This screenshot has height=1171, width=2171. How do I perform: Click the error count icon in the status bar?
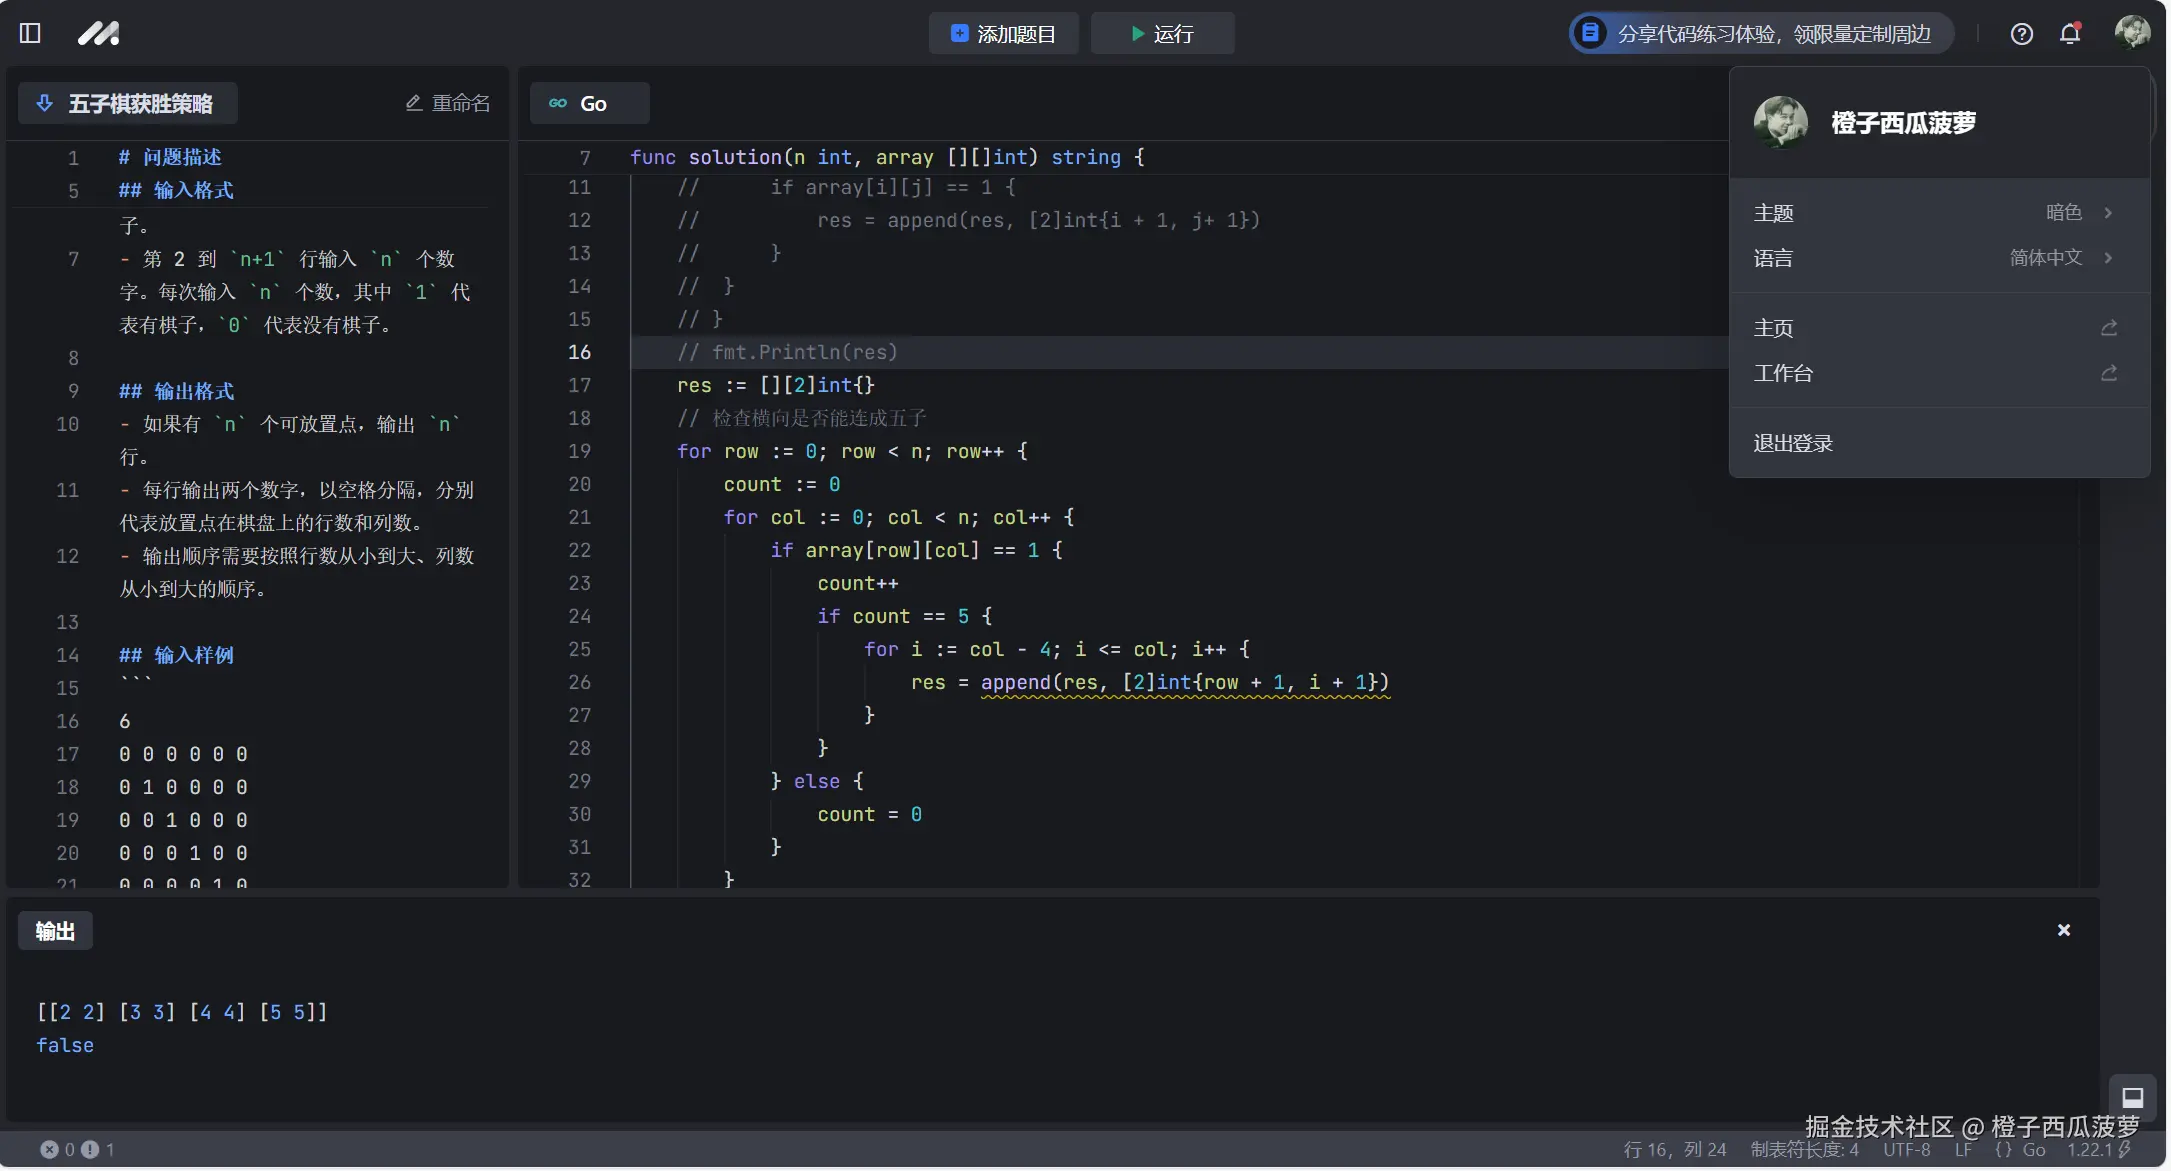pyautogui.click(x=49, y=1149)
